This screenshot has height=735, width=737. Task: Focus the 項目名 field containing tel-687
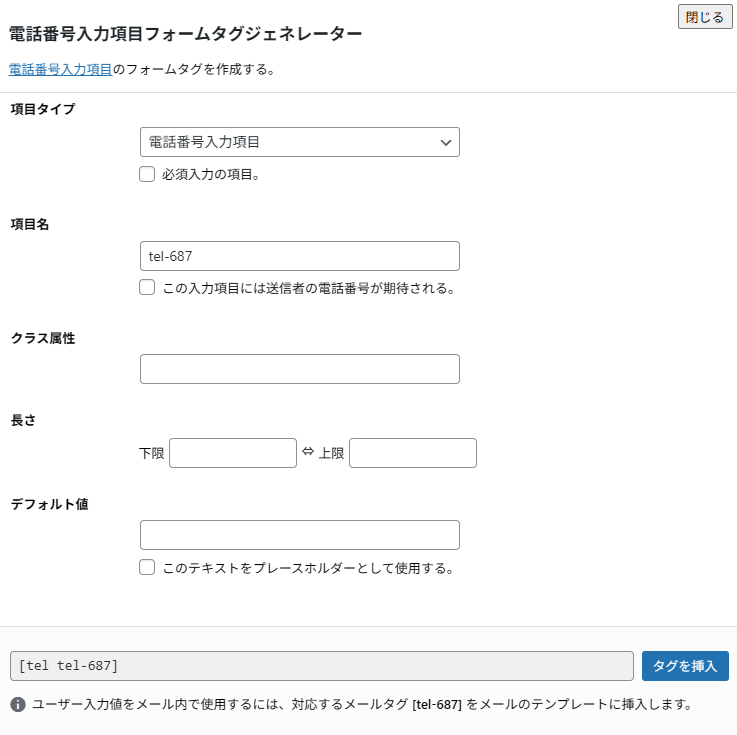(299, 256)
